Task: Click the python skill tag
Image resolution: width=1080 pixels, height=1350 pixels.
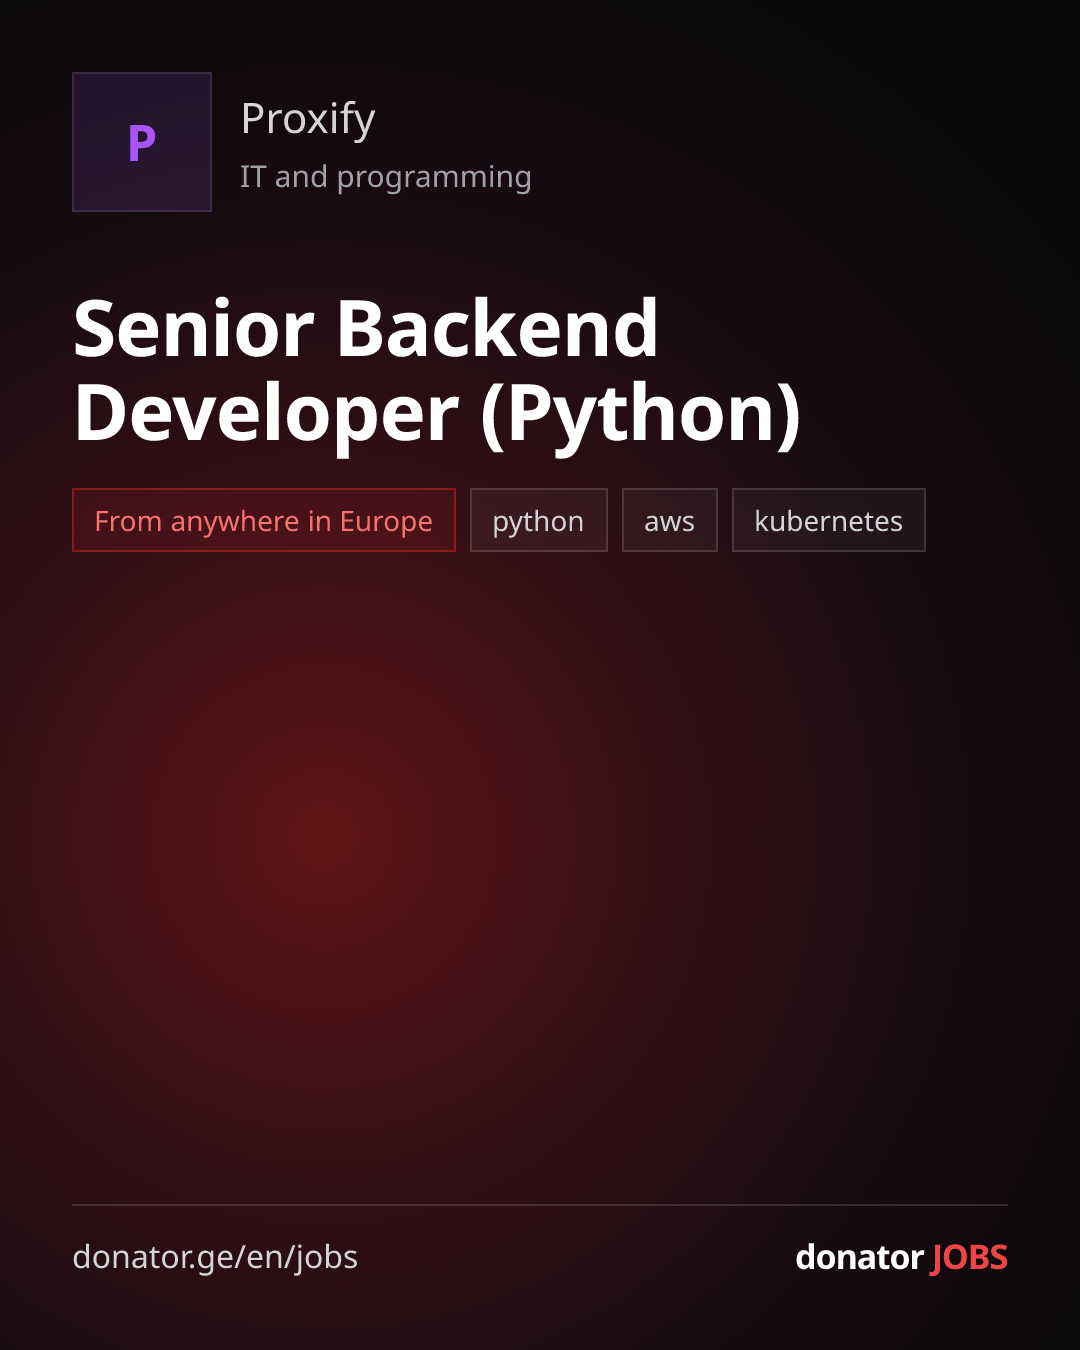Action: tap(539, 520)
